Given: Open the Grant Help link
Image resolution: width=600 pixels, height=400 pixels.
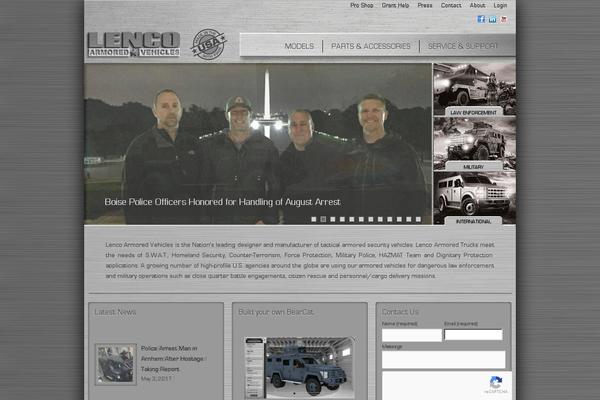Looking at the screenshot, I should click(x=395, y=5).
